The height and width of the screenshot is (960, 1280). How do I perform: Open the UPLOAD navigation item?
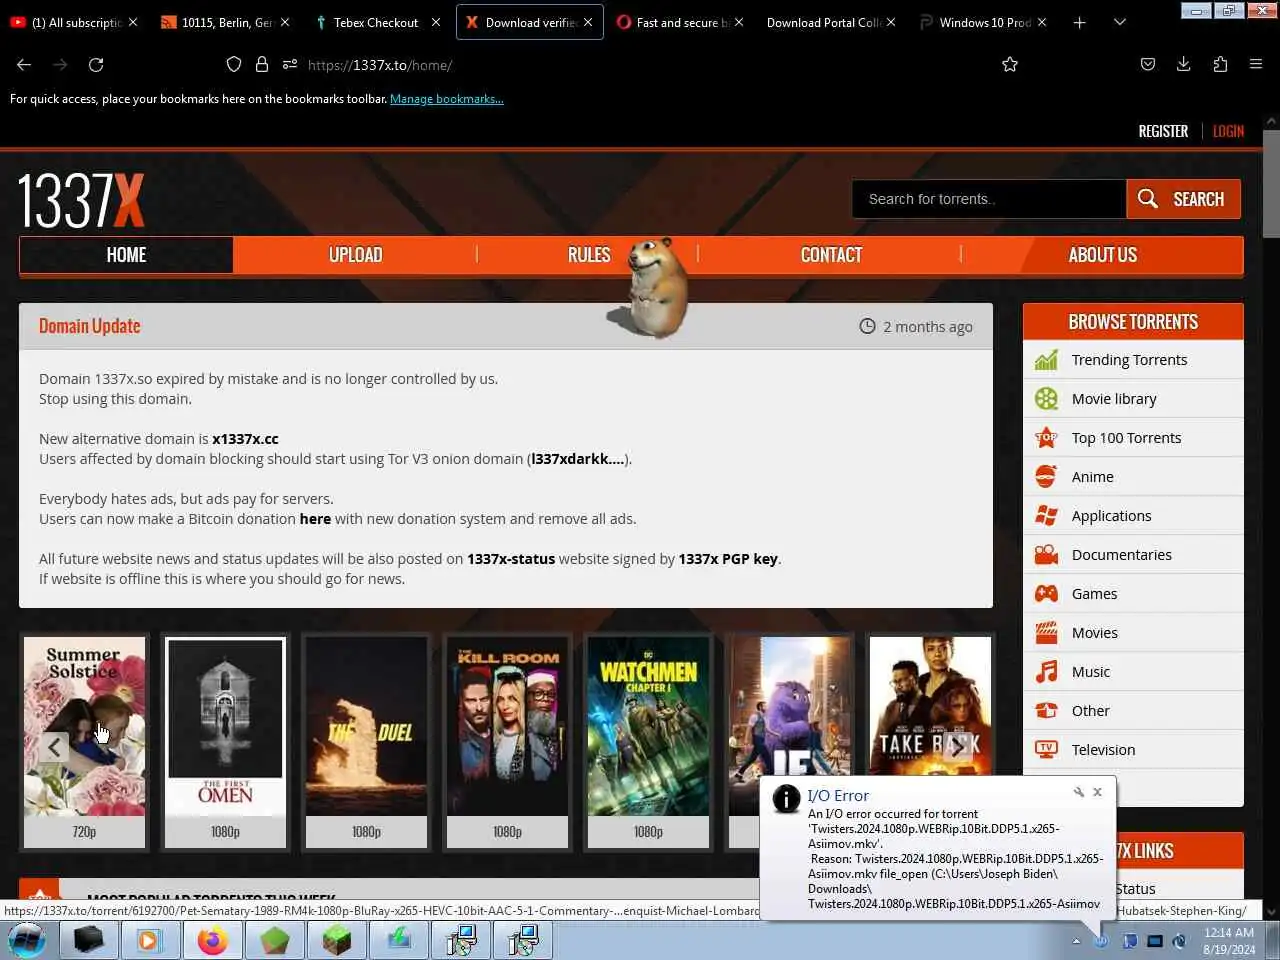tap(355, 255)
